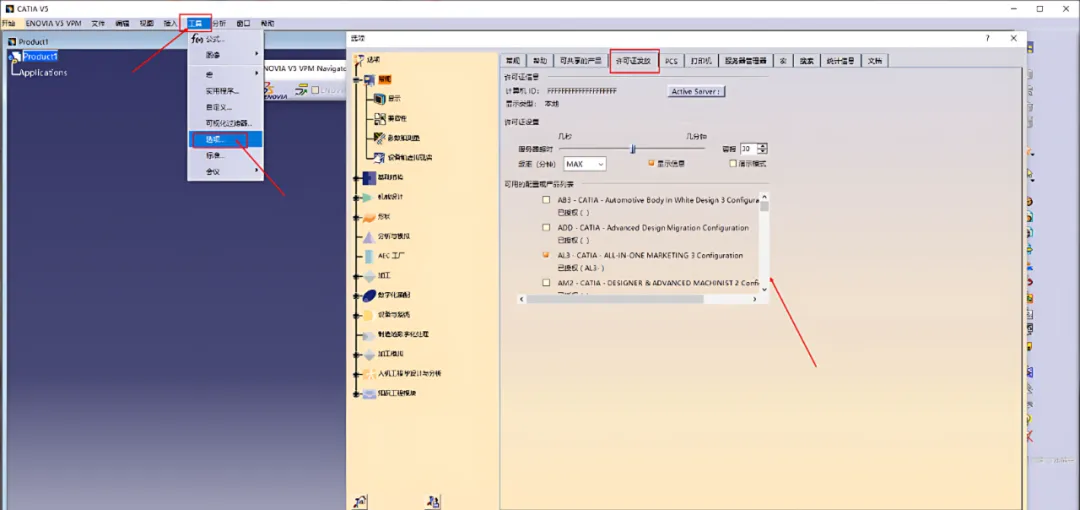Viewport: 1080px width, 510px height.
Task: Switch to the 打印机 printers tab
Action: click(x=700, y=61)
